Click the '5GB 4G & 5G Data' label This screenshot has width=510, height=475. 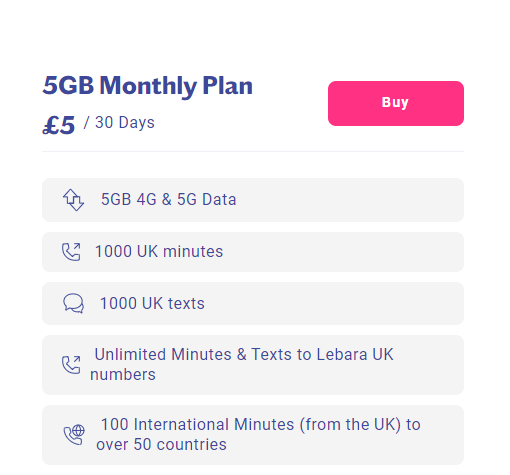[x=169, y=200]
